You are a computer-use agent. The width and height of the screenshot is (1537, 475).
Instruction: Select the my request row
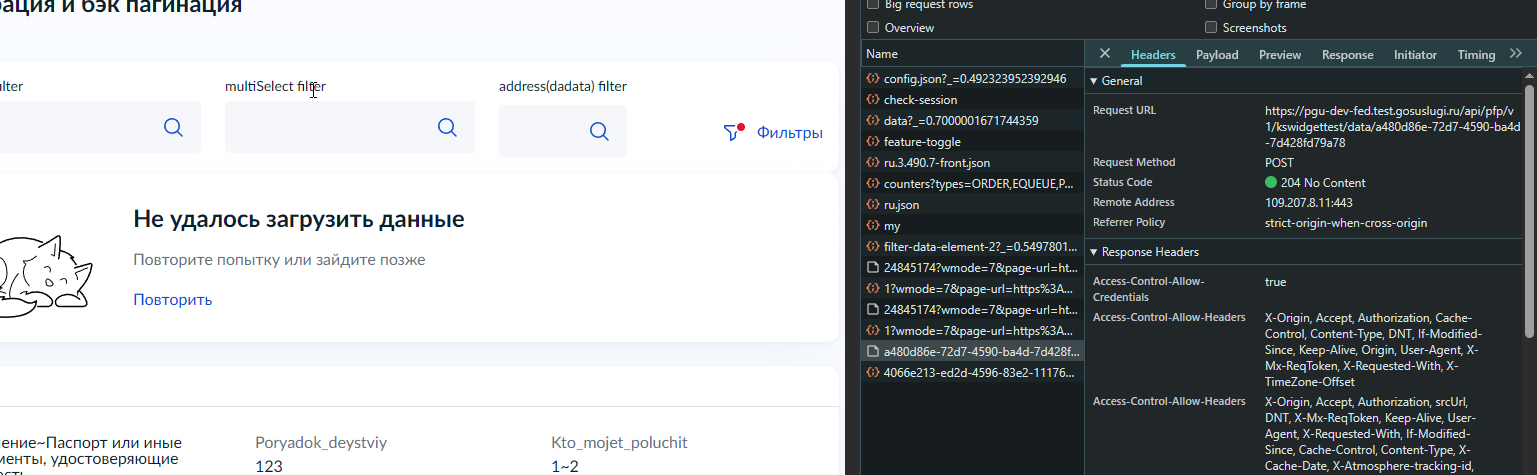(972, 225)
